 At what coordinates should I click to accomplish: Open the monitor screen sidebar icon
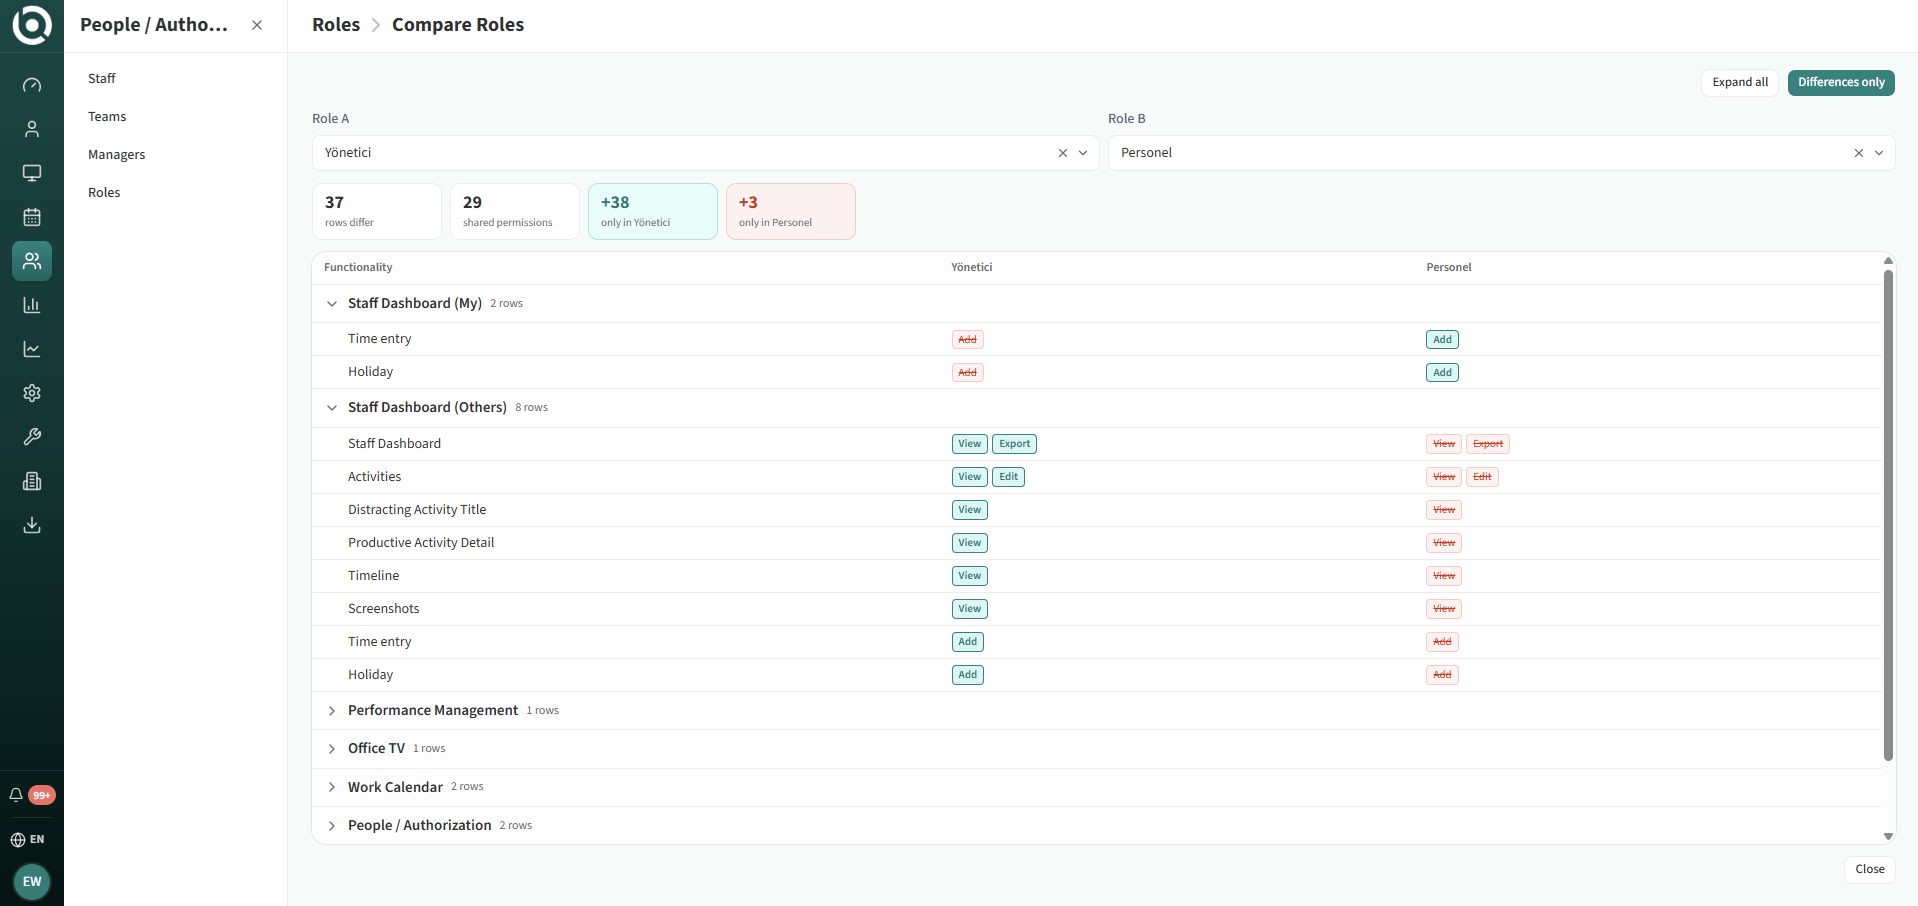click(32, 173)
